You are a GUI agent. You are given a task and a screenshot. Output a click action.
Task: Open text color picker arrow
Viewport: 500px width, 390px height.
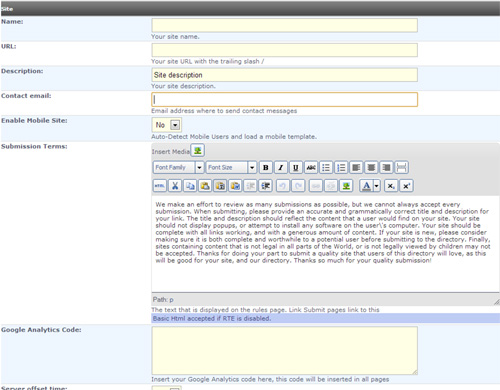click(x=377, y=186)
